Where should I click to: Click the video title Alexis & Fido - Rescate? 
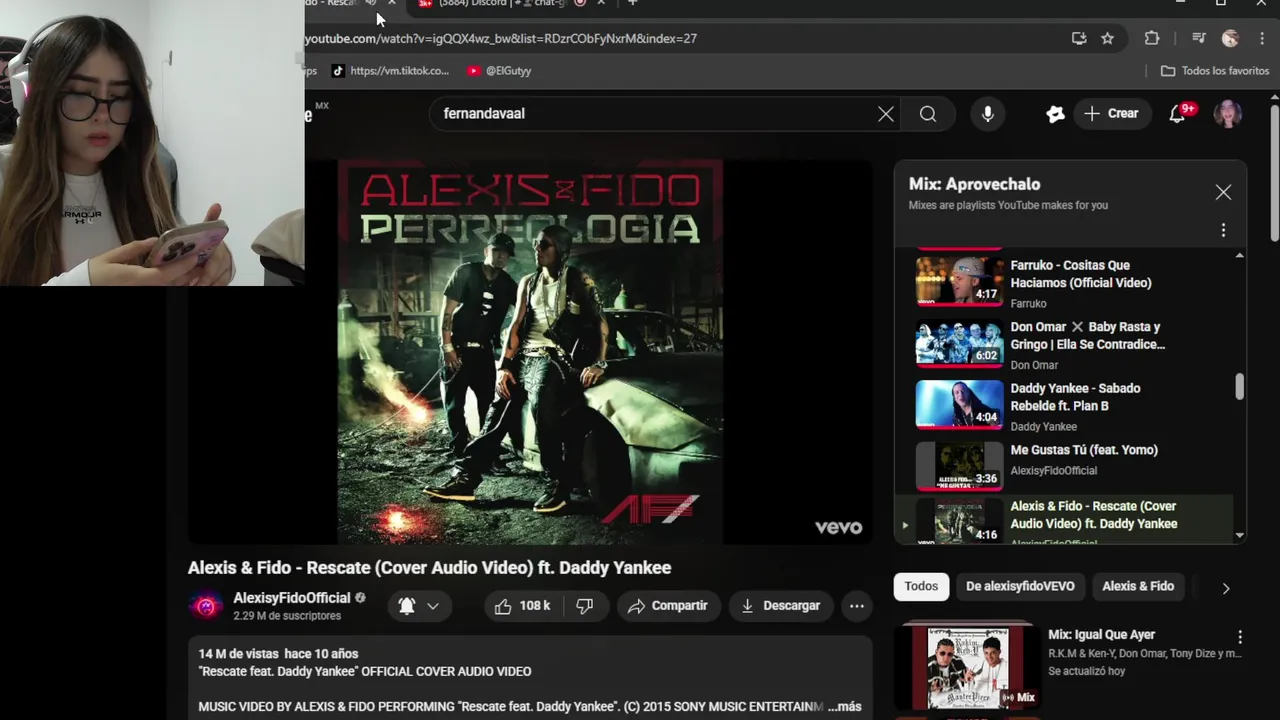tap(429, 568)
